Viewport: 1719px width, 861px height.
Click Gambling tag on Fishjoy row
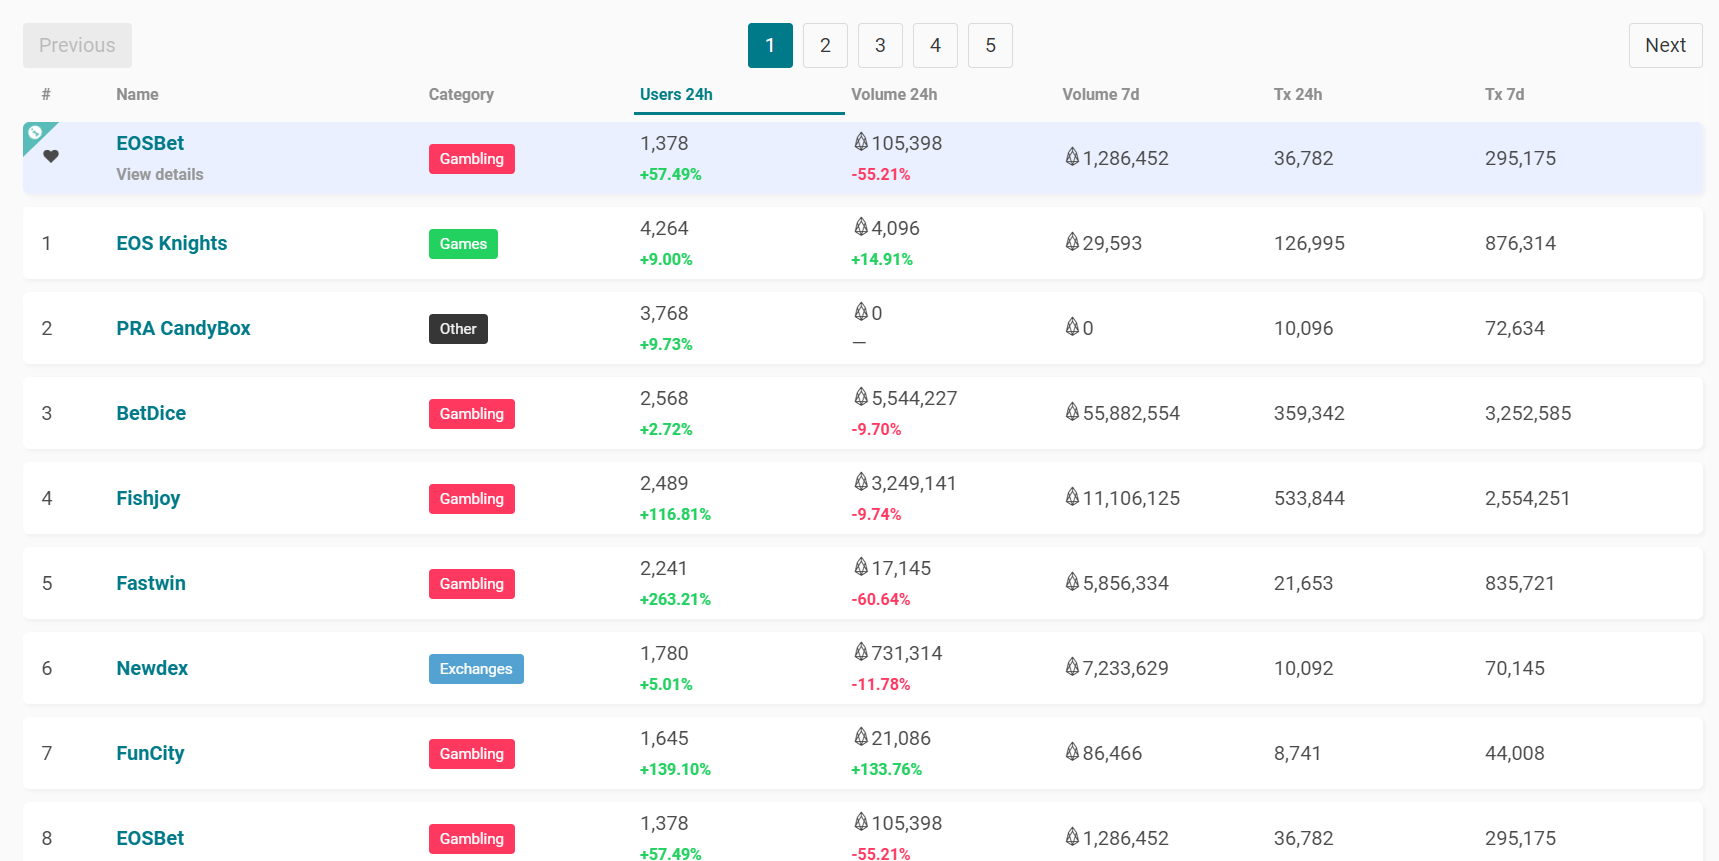tap(472, 499)
